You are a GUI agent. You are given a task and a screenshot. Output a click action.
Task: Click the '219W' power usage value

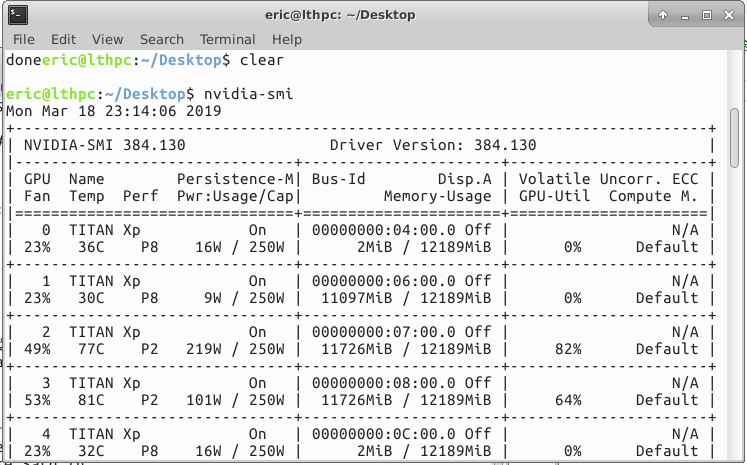(x=204, y=349)
